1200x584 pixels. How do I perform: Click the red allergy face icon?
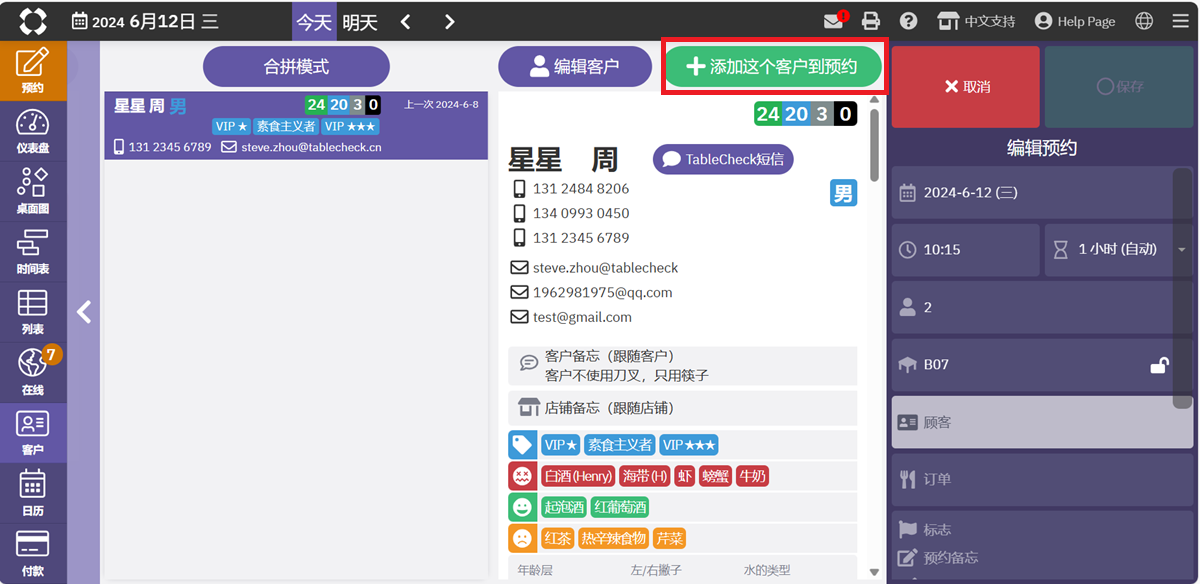click(x=522, y=476)
